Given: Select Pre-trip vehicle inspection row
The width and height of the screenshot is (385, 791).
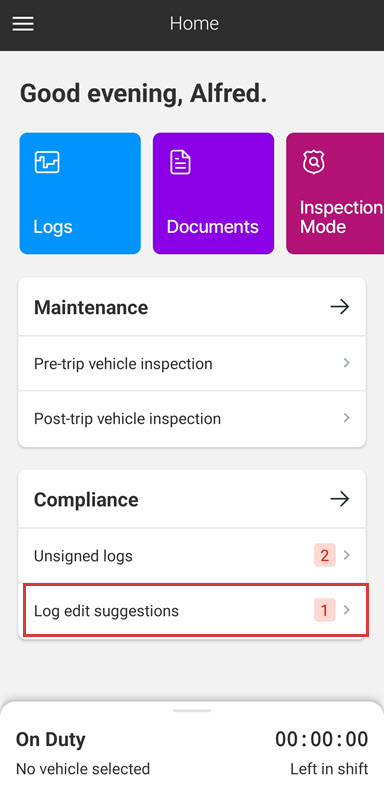Looking at the screenshot, I should point(192,363).
